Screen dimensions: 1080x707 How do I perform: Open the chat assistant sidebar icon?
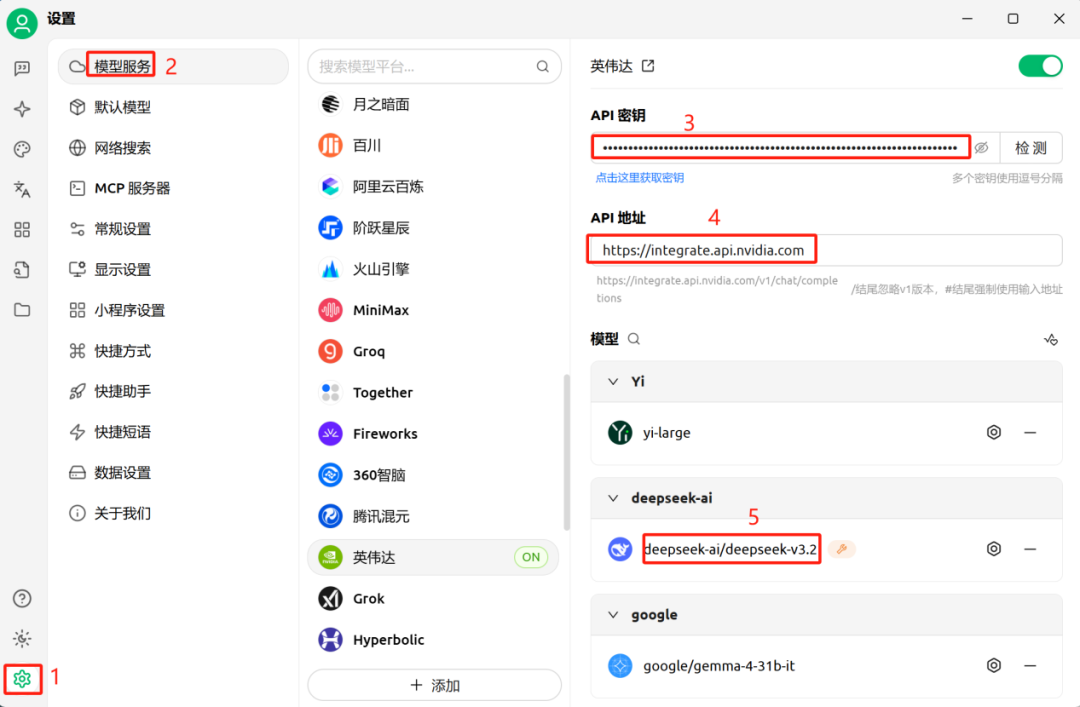pyautogui.click(x=22, y=68)
